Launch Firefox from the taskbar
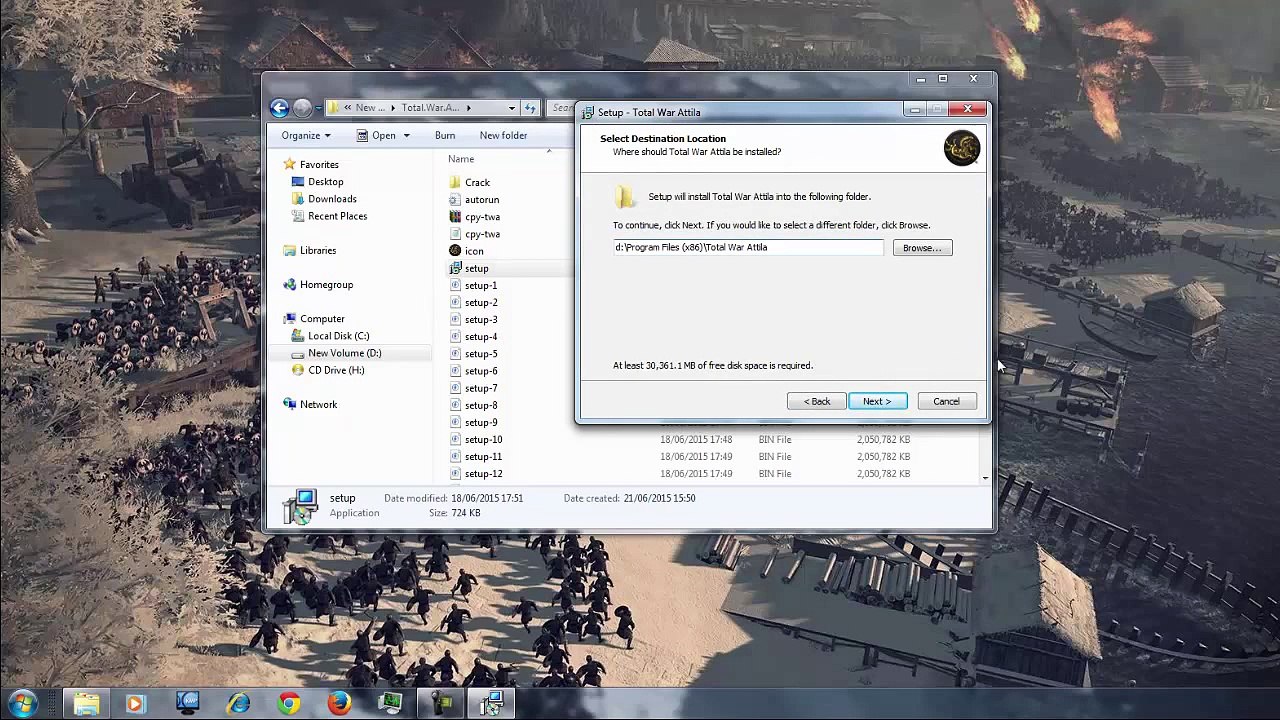The image size is (1280, 720). click(x=340, y=703)
